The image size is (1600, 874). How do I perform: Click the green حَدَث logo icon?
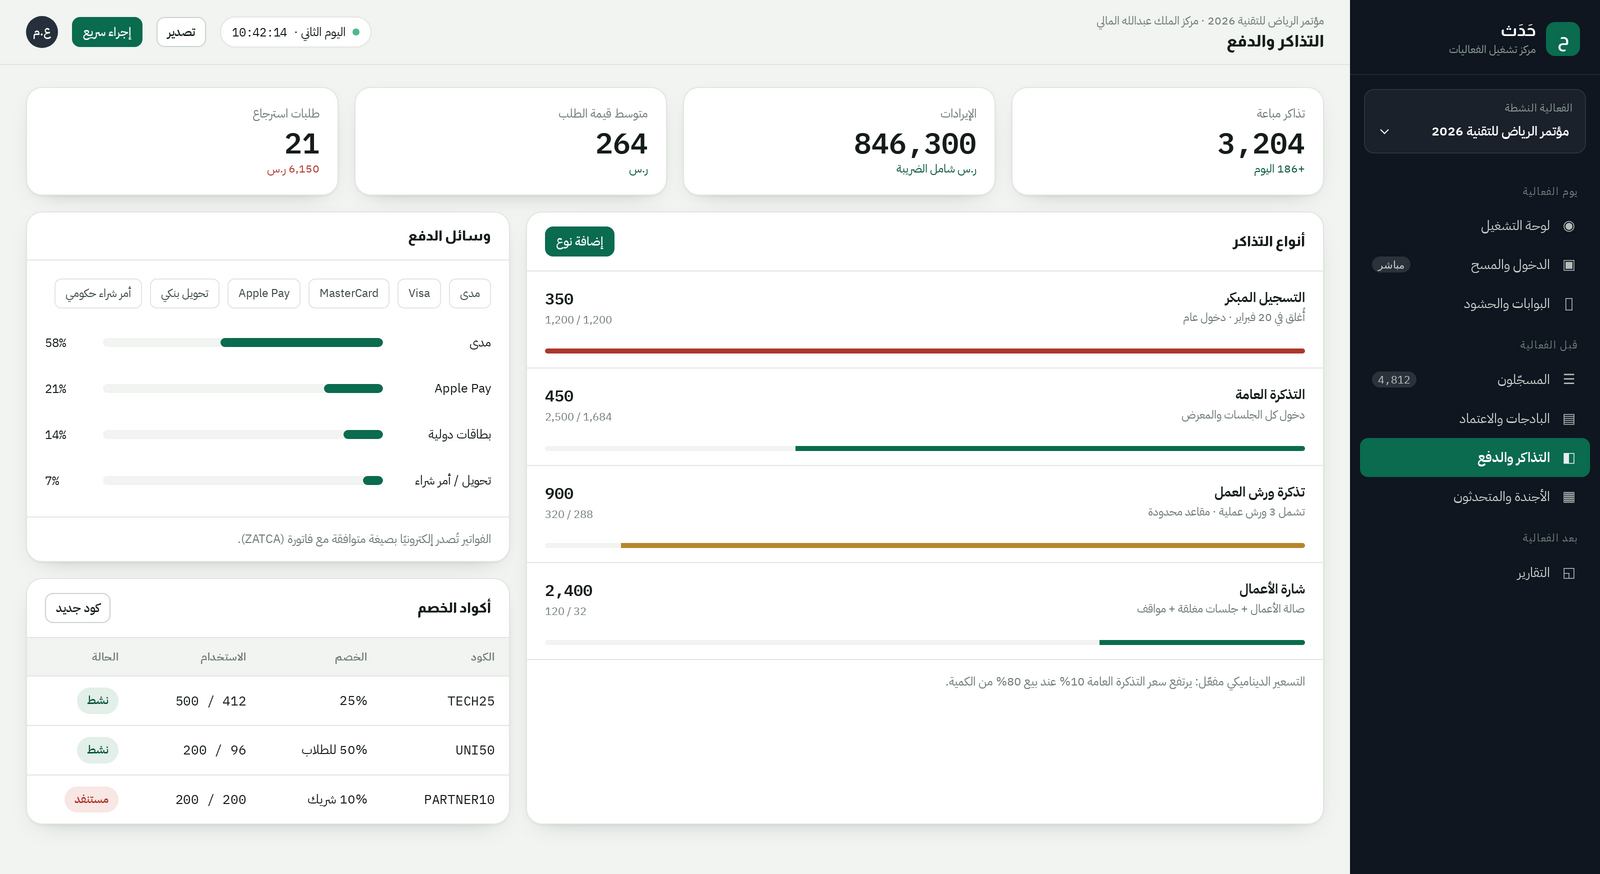(x=1562, y=39)
